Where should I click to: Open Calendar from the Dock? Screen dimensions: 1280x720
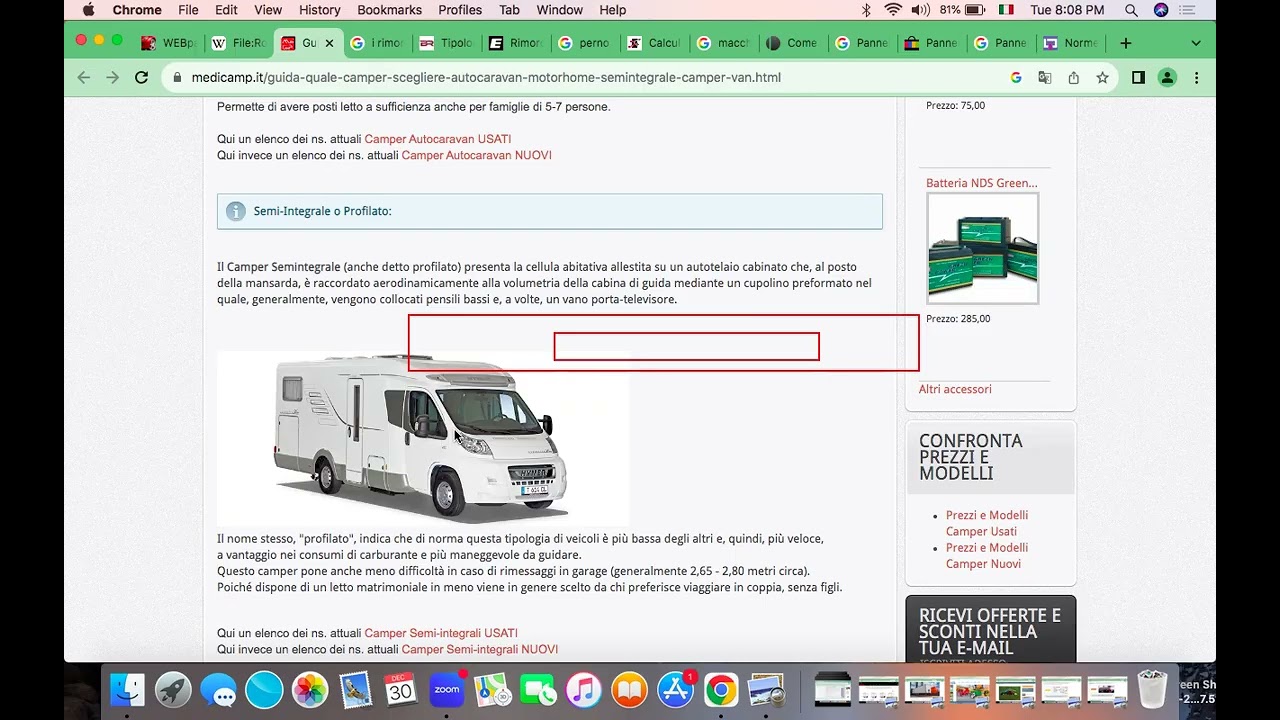401,690
